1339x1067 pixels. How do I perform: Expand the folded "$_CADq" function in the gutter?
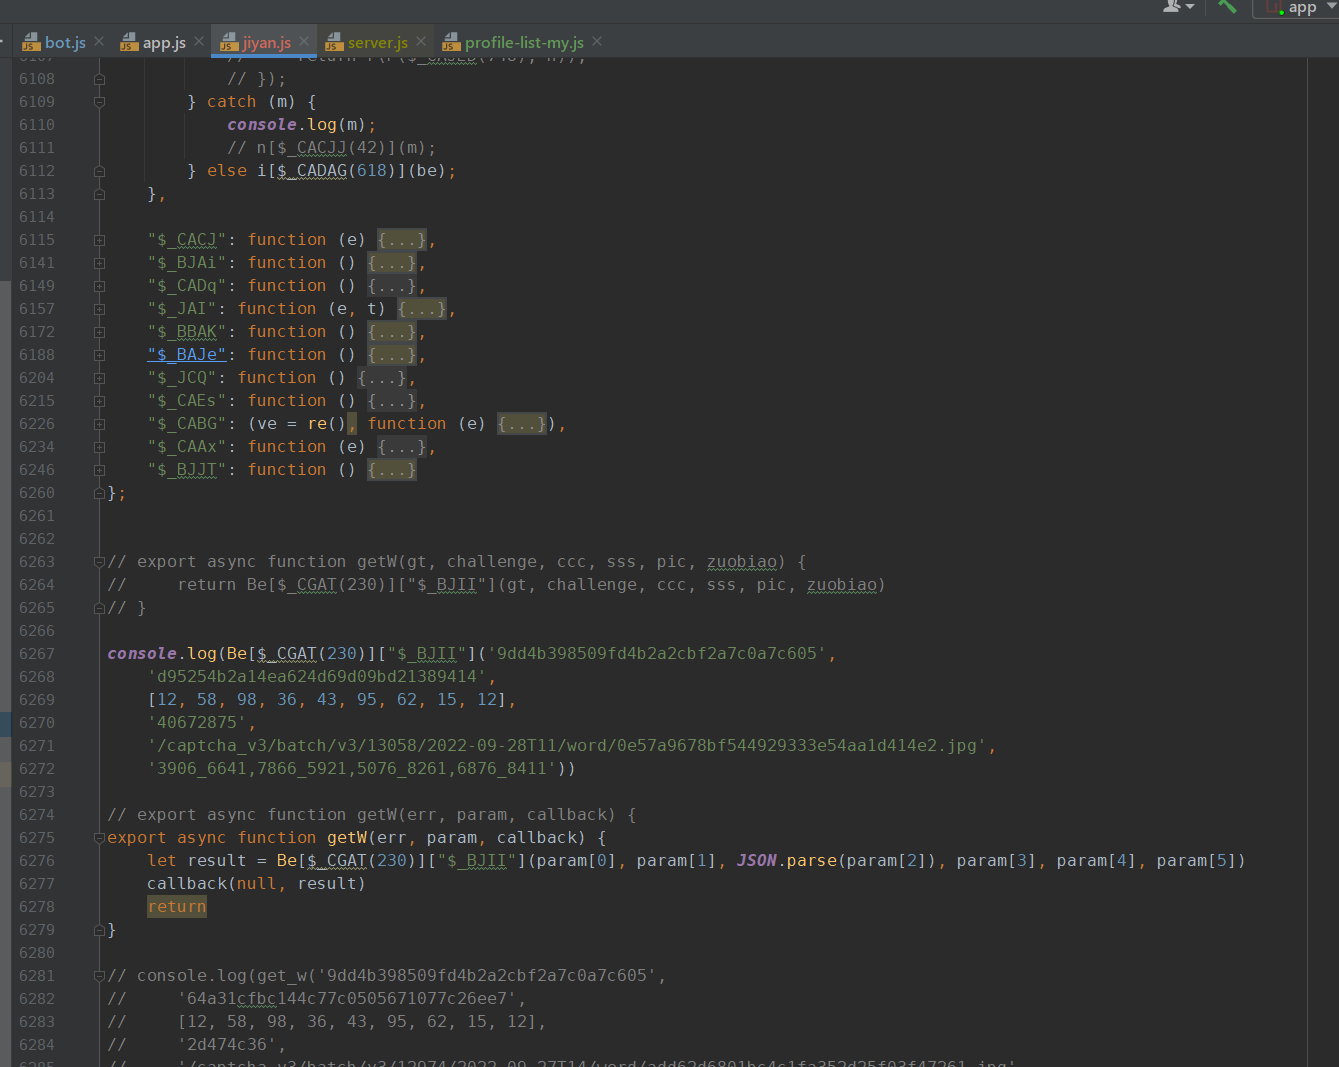click(x=99, y=286)
